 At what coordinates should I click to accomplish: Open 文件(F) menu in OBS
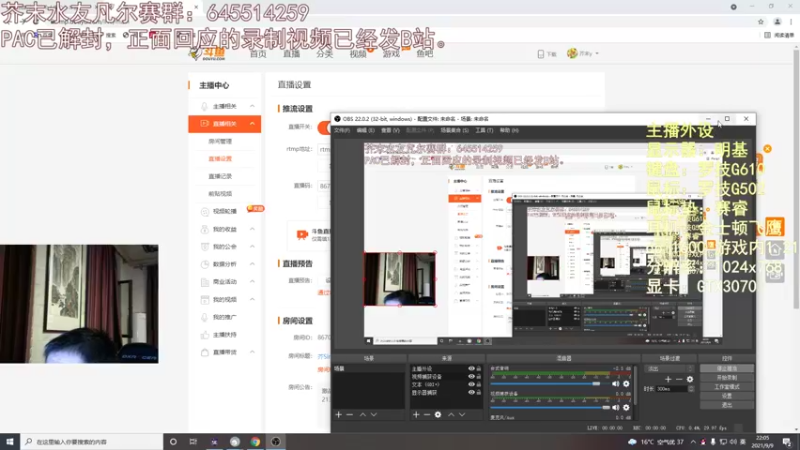point(342,131)
